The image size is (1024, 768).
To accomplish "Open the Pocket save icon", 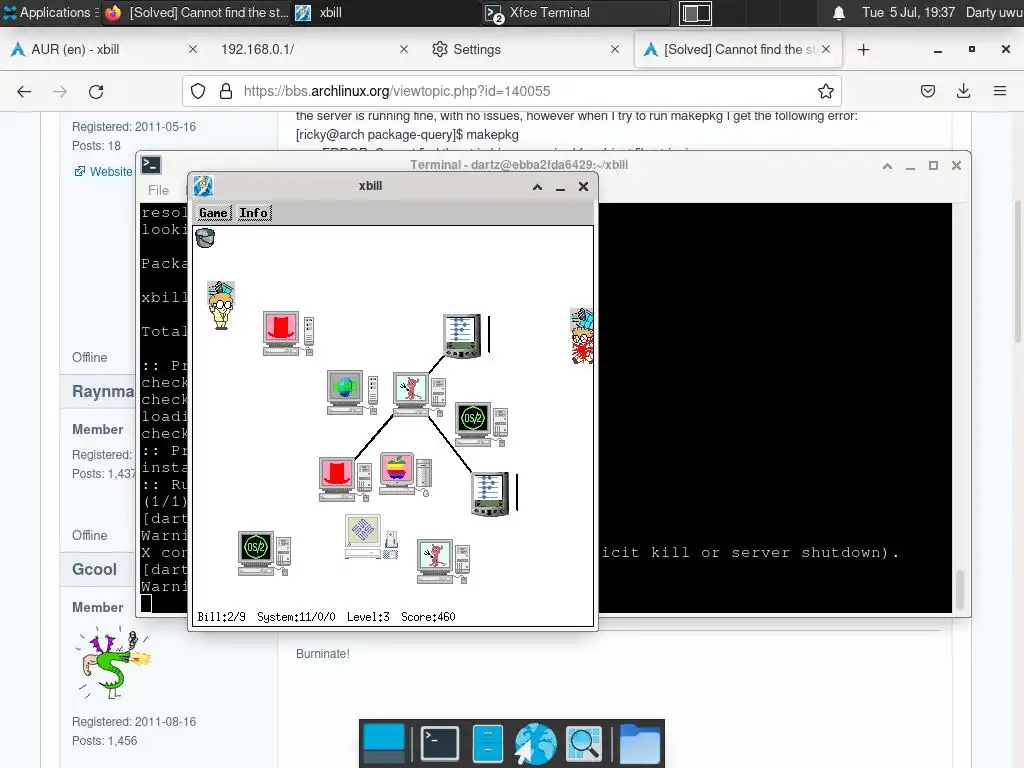I will coord(928,91).
